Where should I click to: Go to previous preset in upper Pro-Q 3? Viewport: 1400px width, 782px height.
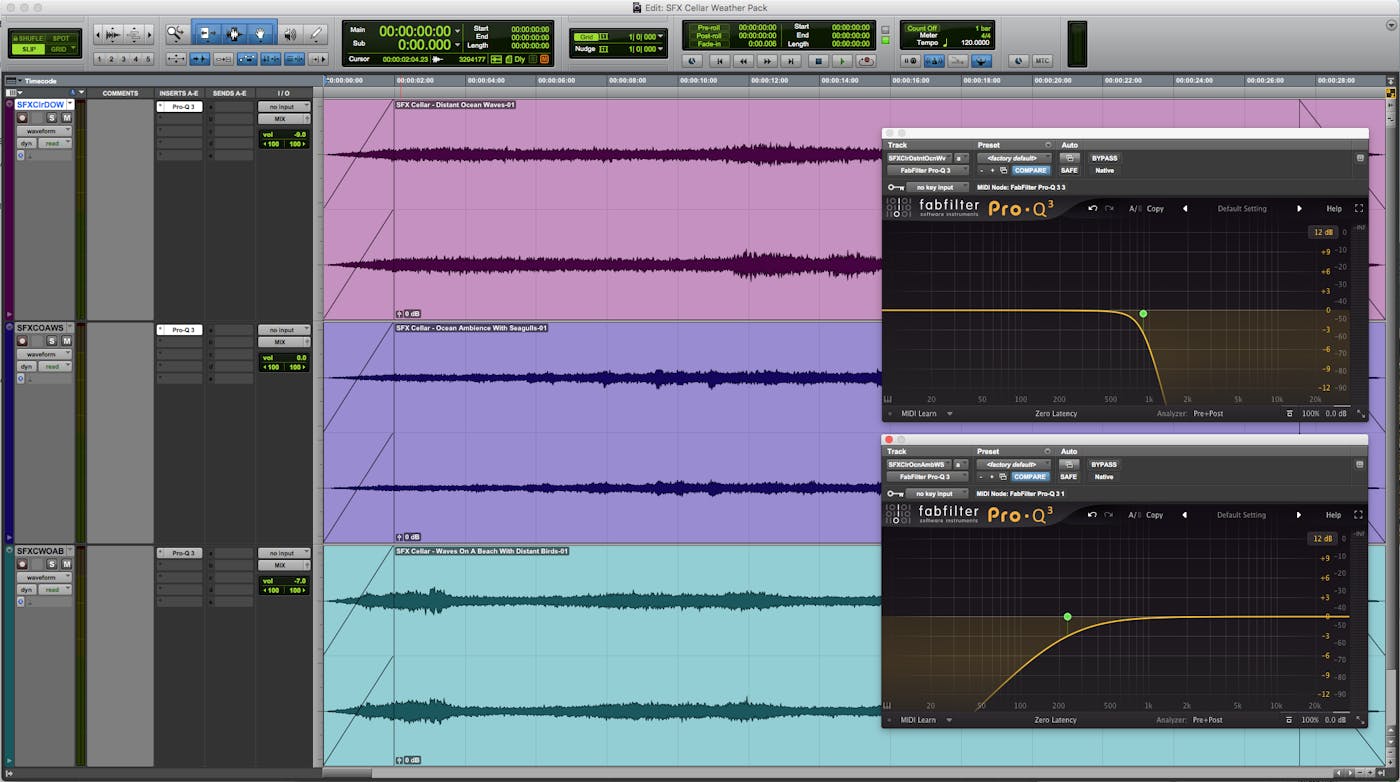pos(1186,208)
